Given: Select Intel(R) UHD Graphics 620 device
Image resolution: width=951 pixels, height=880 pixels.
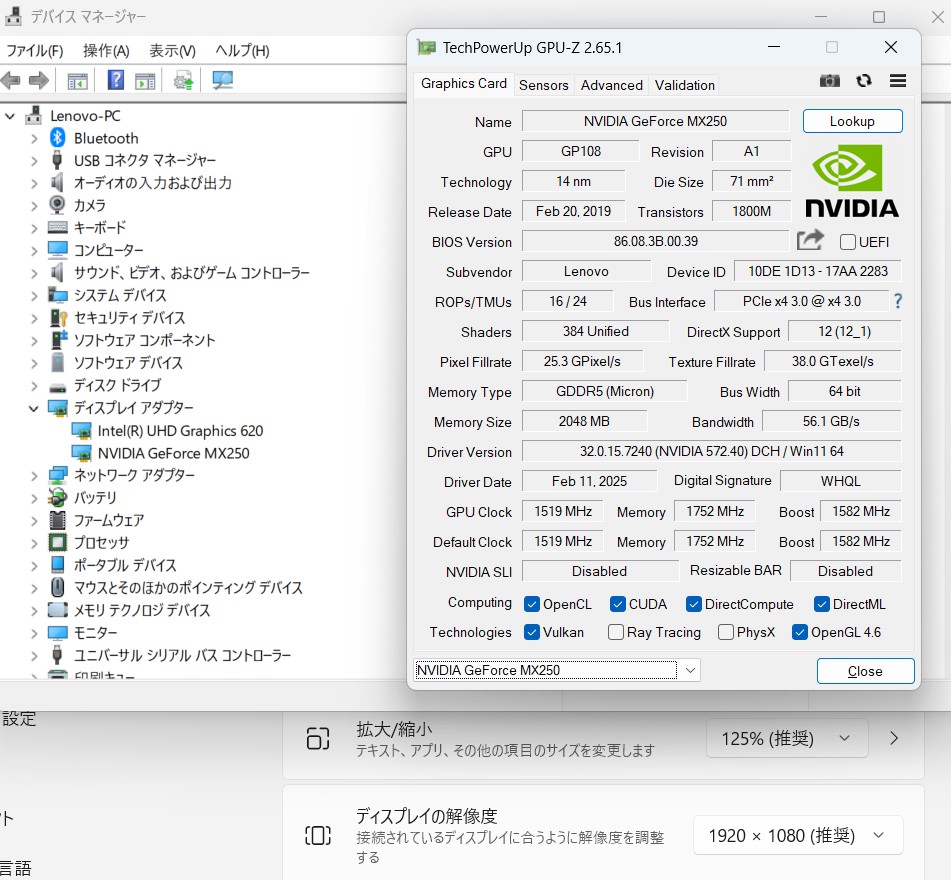Looking at the screenshot, I should pos(180,431).
